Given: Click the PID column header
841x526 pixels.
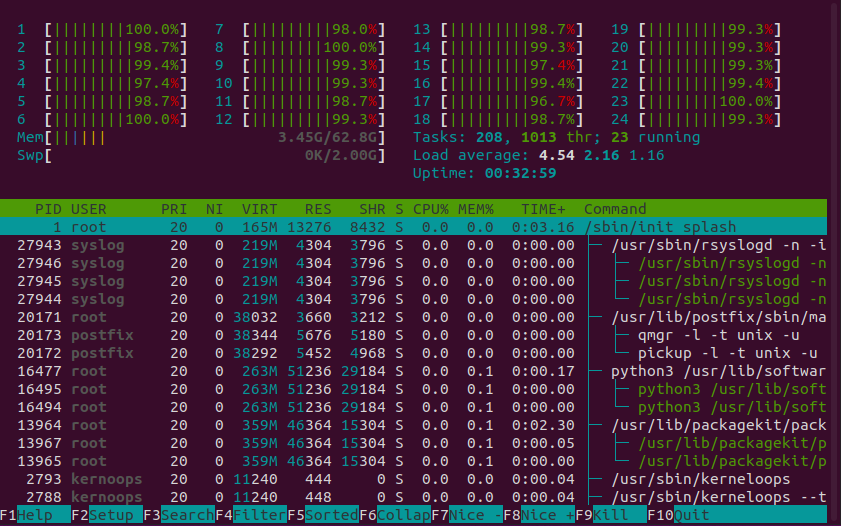Looking at the screenshot, I should (48, 209).
